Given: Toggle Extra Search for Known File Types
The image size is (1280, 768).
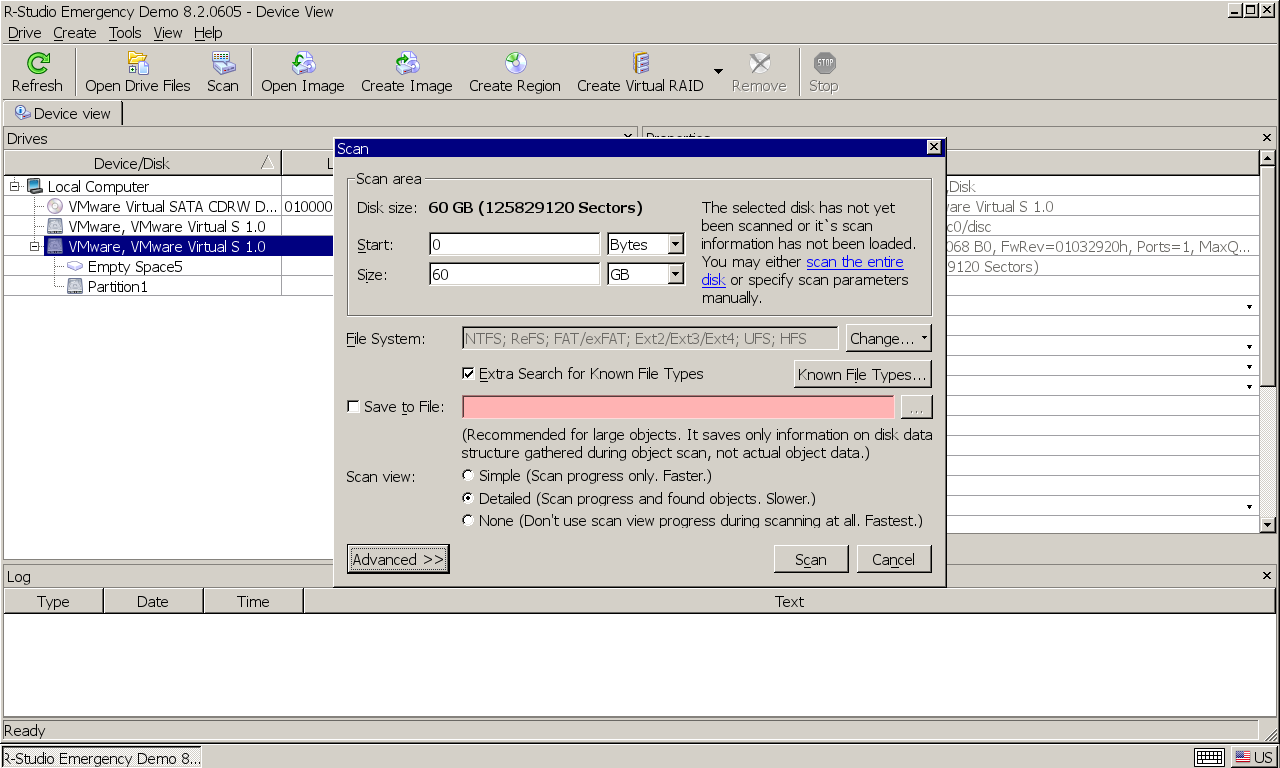Looking at the screenshot, I should (x=468, y=374).
